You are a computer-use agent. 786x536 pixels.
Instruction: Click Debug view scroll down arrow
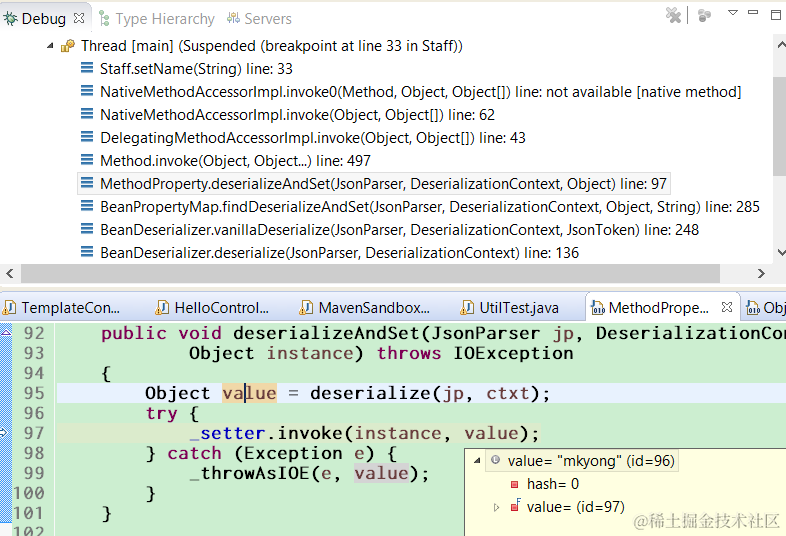pos(780,252)
